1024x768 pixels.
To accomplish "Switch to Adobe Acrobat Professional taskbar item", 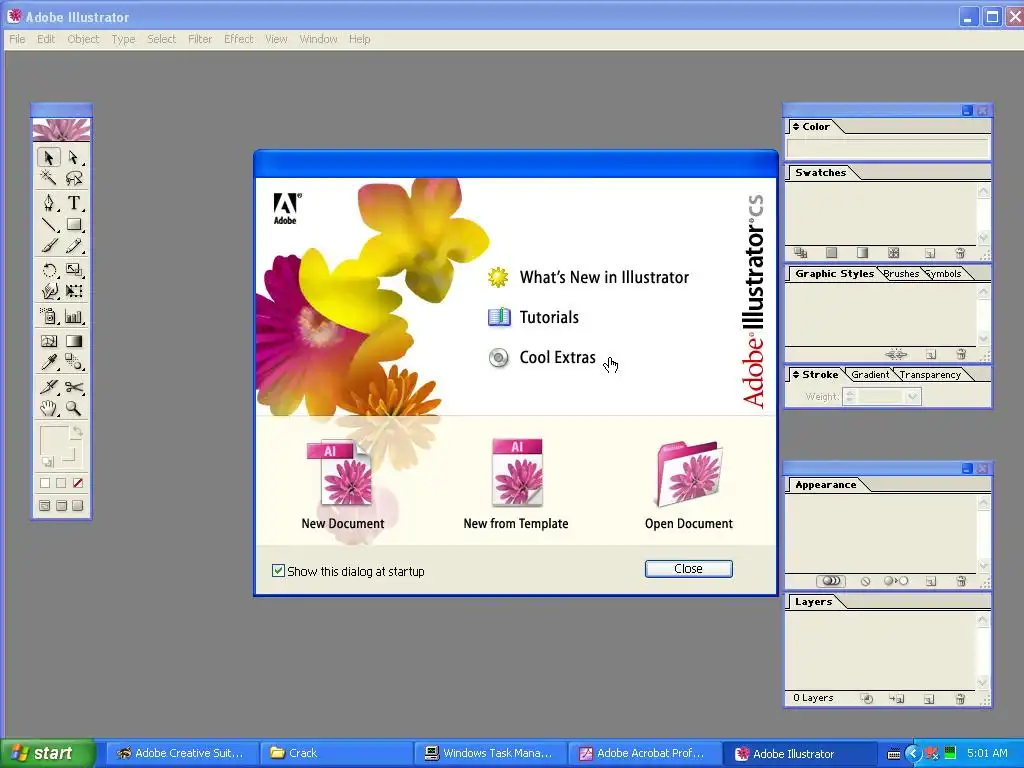I will click(646, 753).
